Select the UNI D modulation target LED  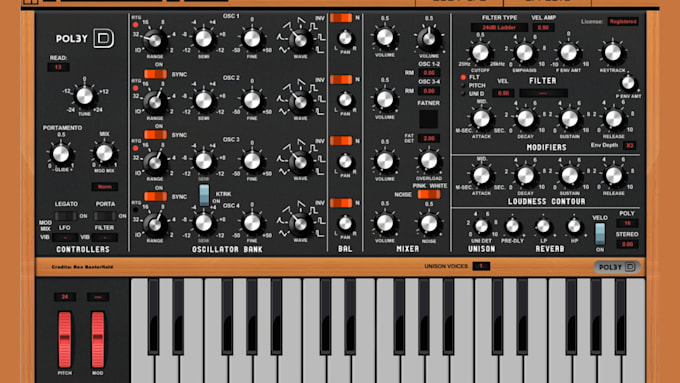coord(463,93)
